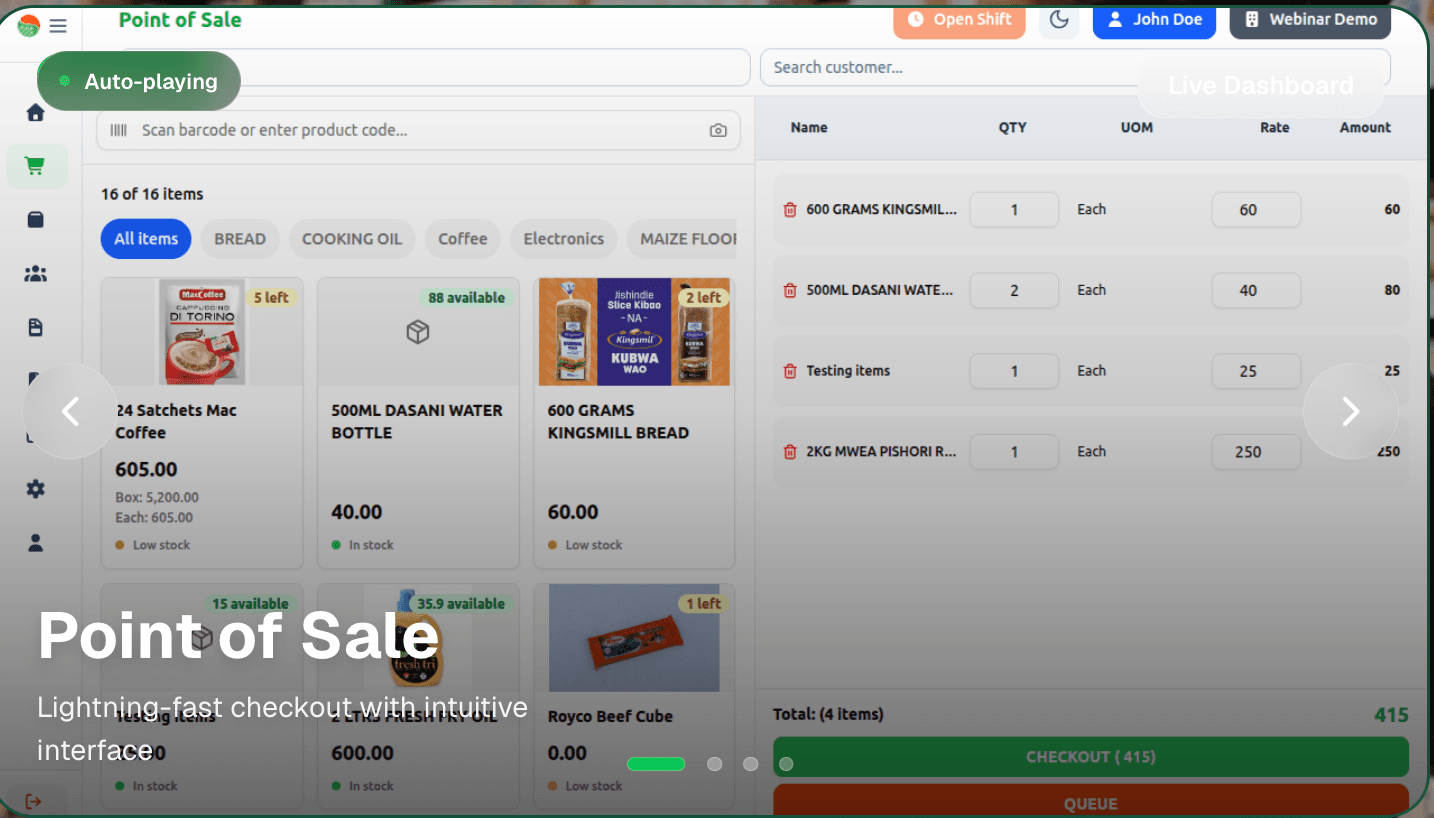Viewport: 1434px width, 818px height.
Task: Open the user profile icon in sidebar
Action: [x=36, y=543]
